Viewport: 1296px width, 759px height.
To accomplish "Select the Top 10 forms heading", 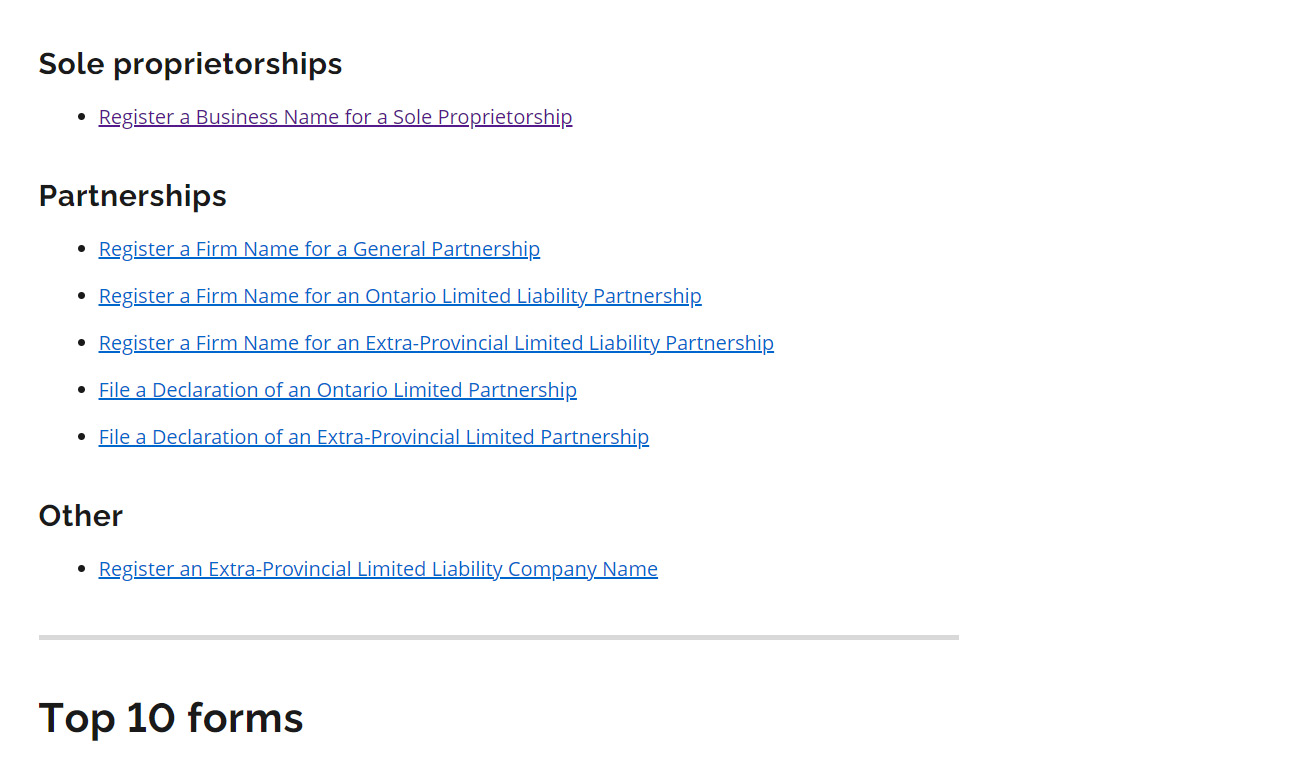I will (171, 718).
